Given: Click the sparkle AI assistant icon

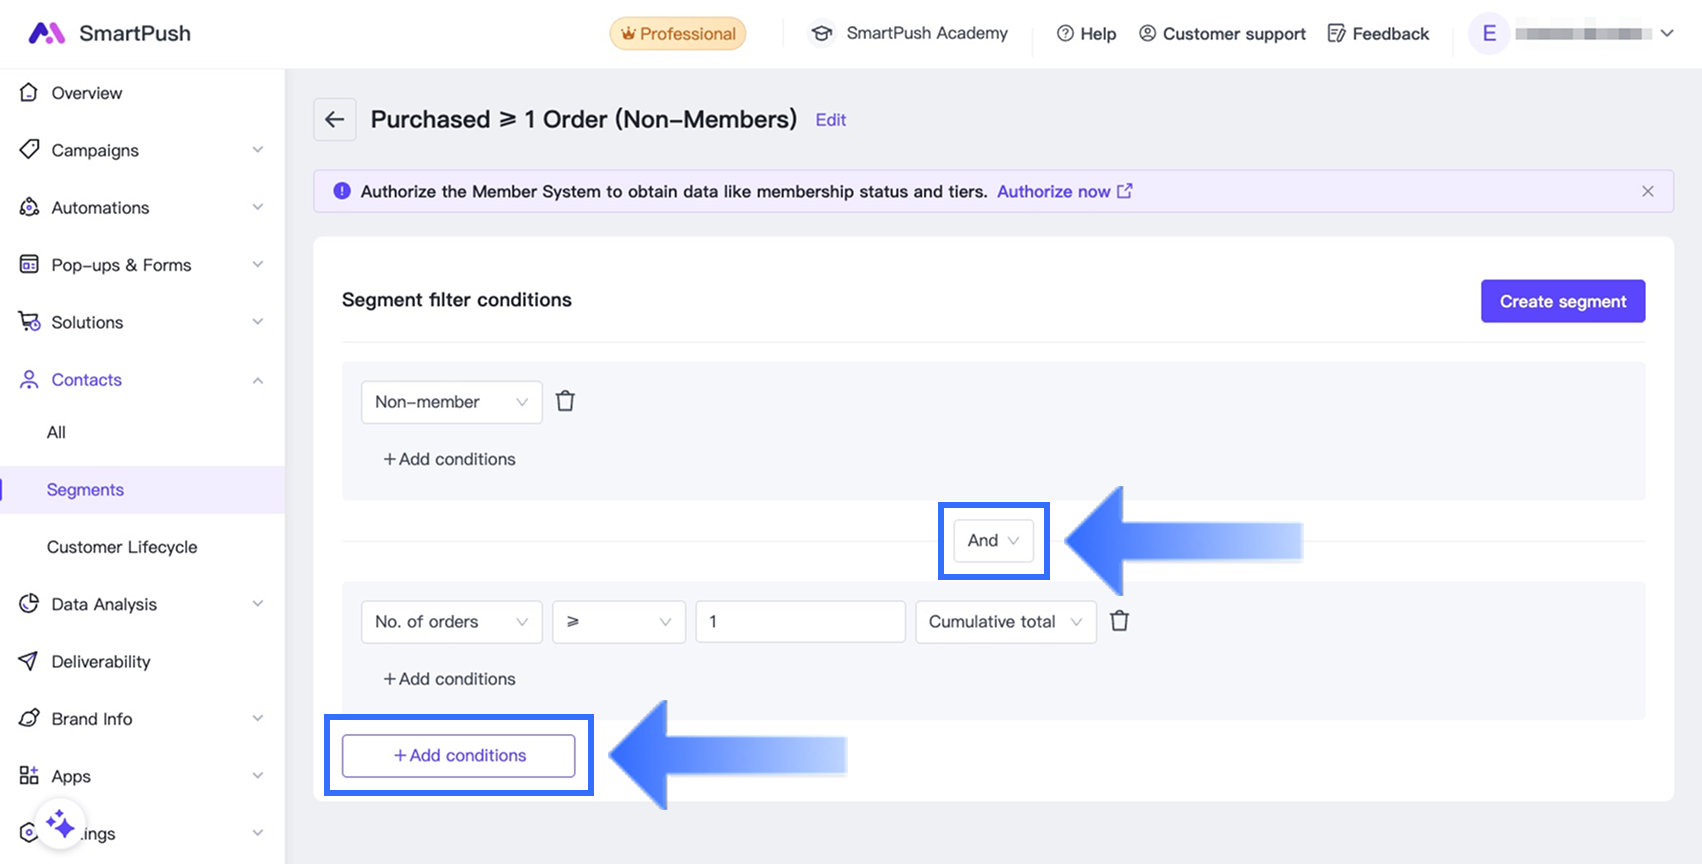Looking at the screenshot, I should click(60, 825).
